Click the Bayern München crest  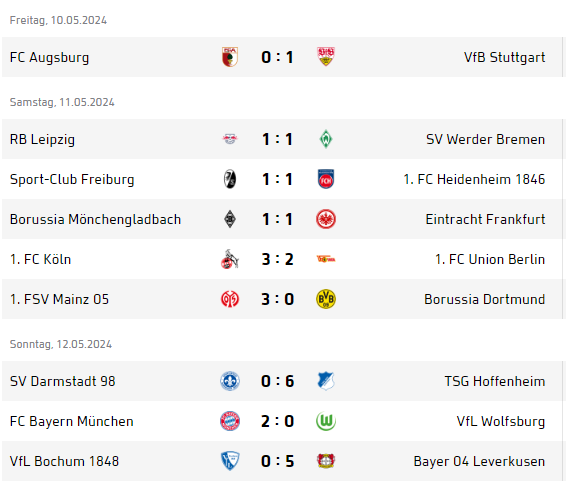coord(230,421)
